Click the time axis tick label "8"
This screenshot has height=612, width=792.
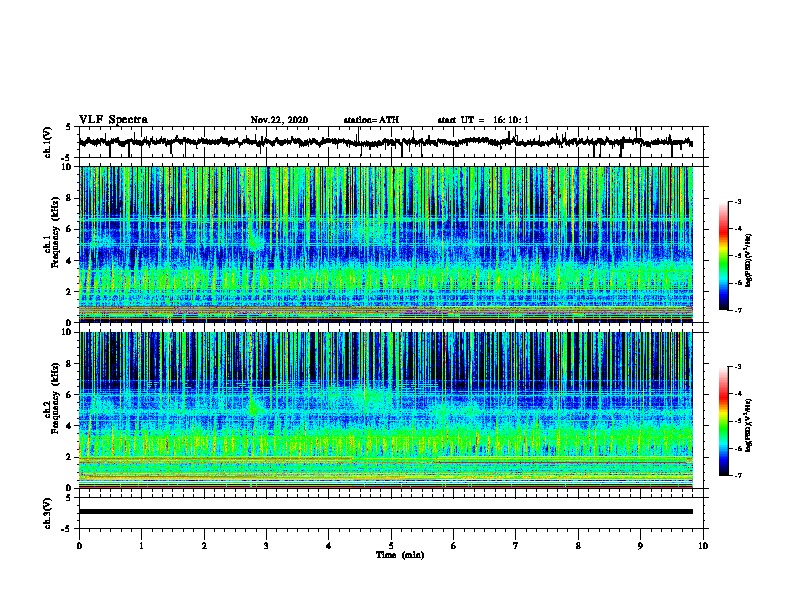coord(578,546)
